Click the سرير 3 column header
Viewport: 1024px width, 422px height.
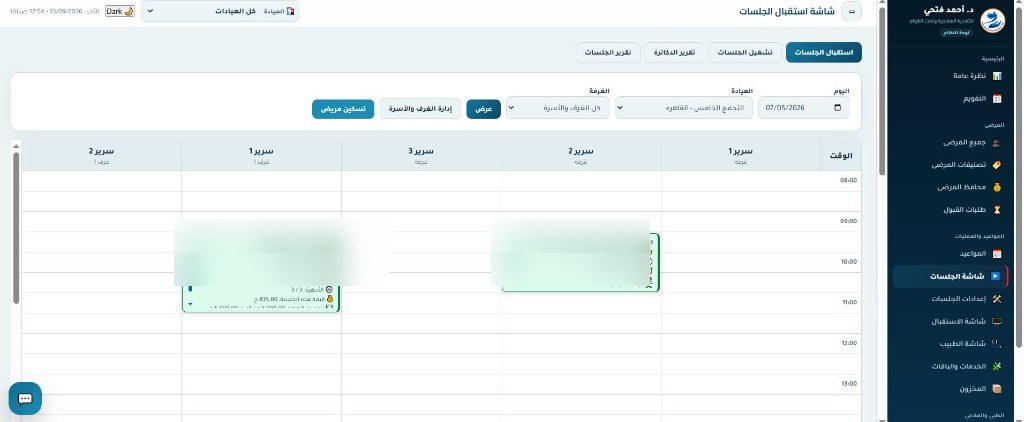pos(421,155)
